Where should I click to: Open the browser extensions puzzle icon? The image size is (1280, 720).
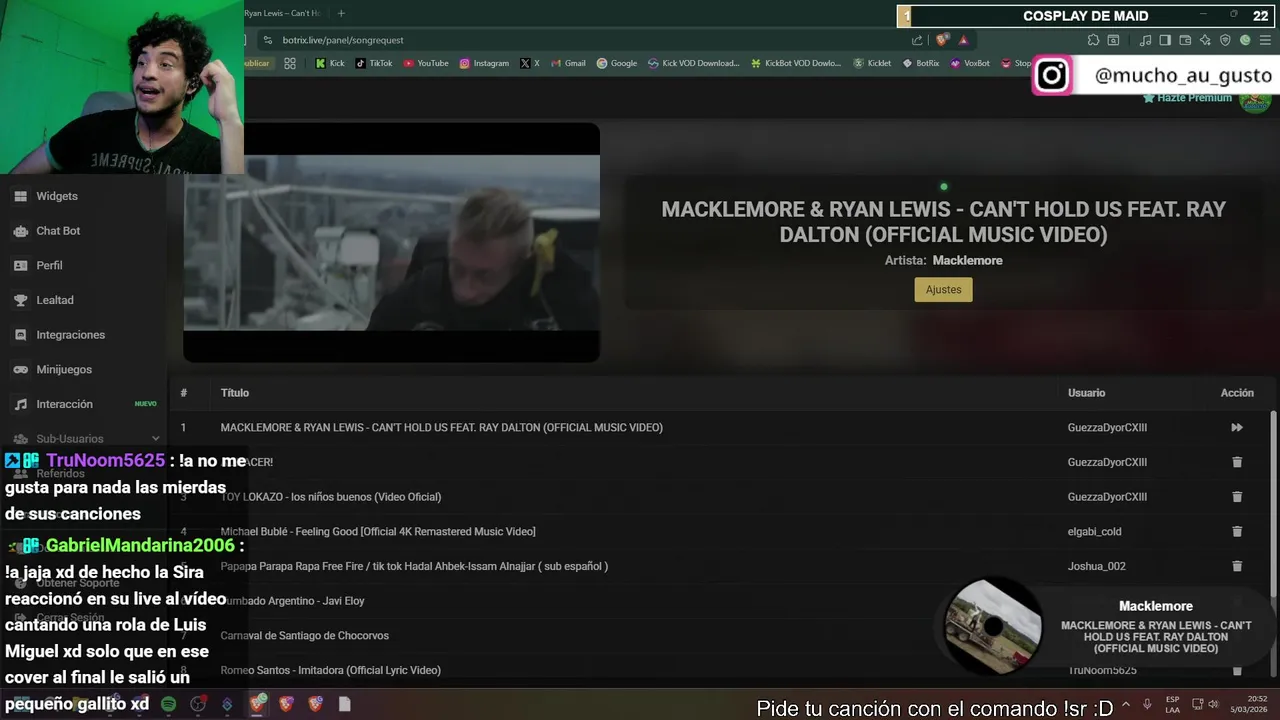pyautogui.click(x=1093, y=40)
